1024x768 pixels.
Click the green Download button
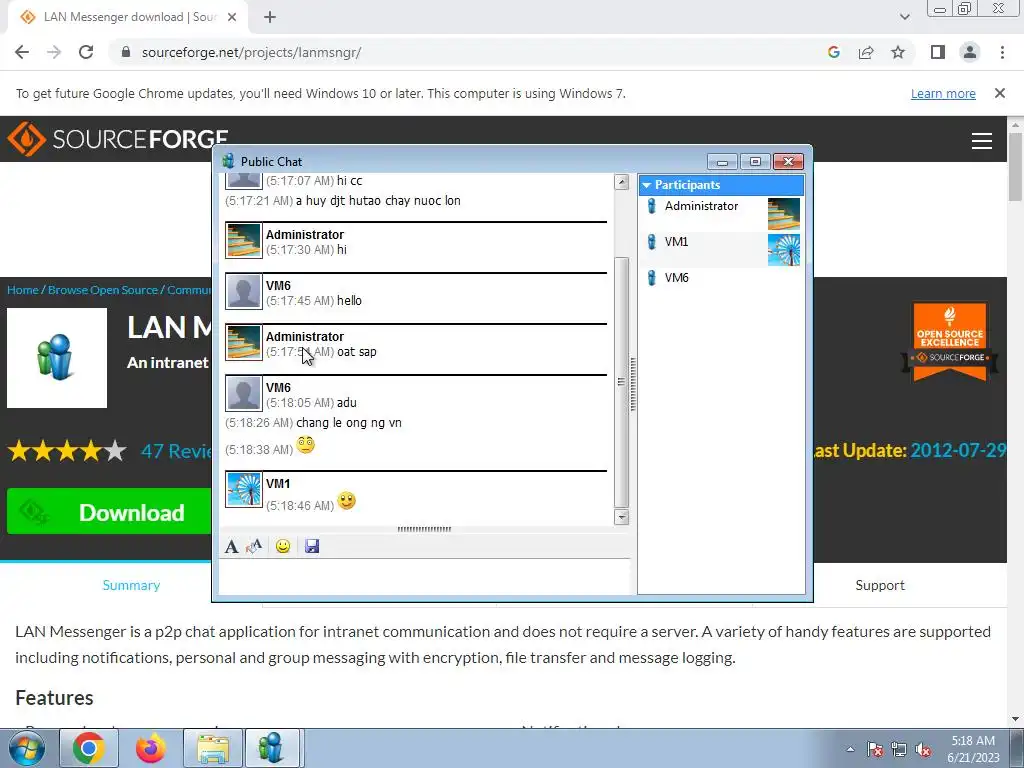pyautogui.click(x=109, y=512)
